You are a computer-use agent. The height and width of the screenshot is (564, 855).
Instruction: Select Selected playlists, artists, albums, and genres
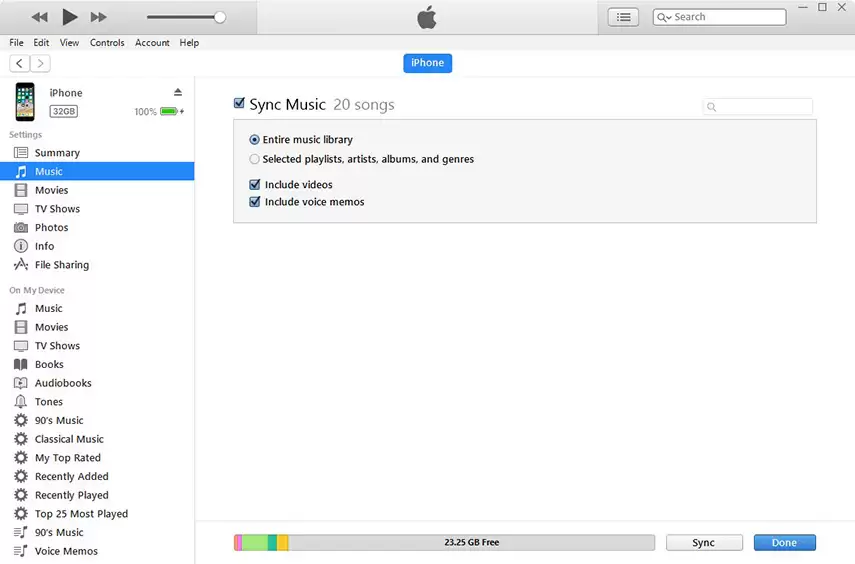[254, 159]
